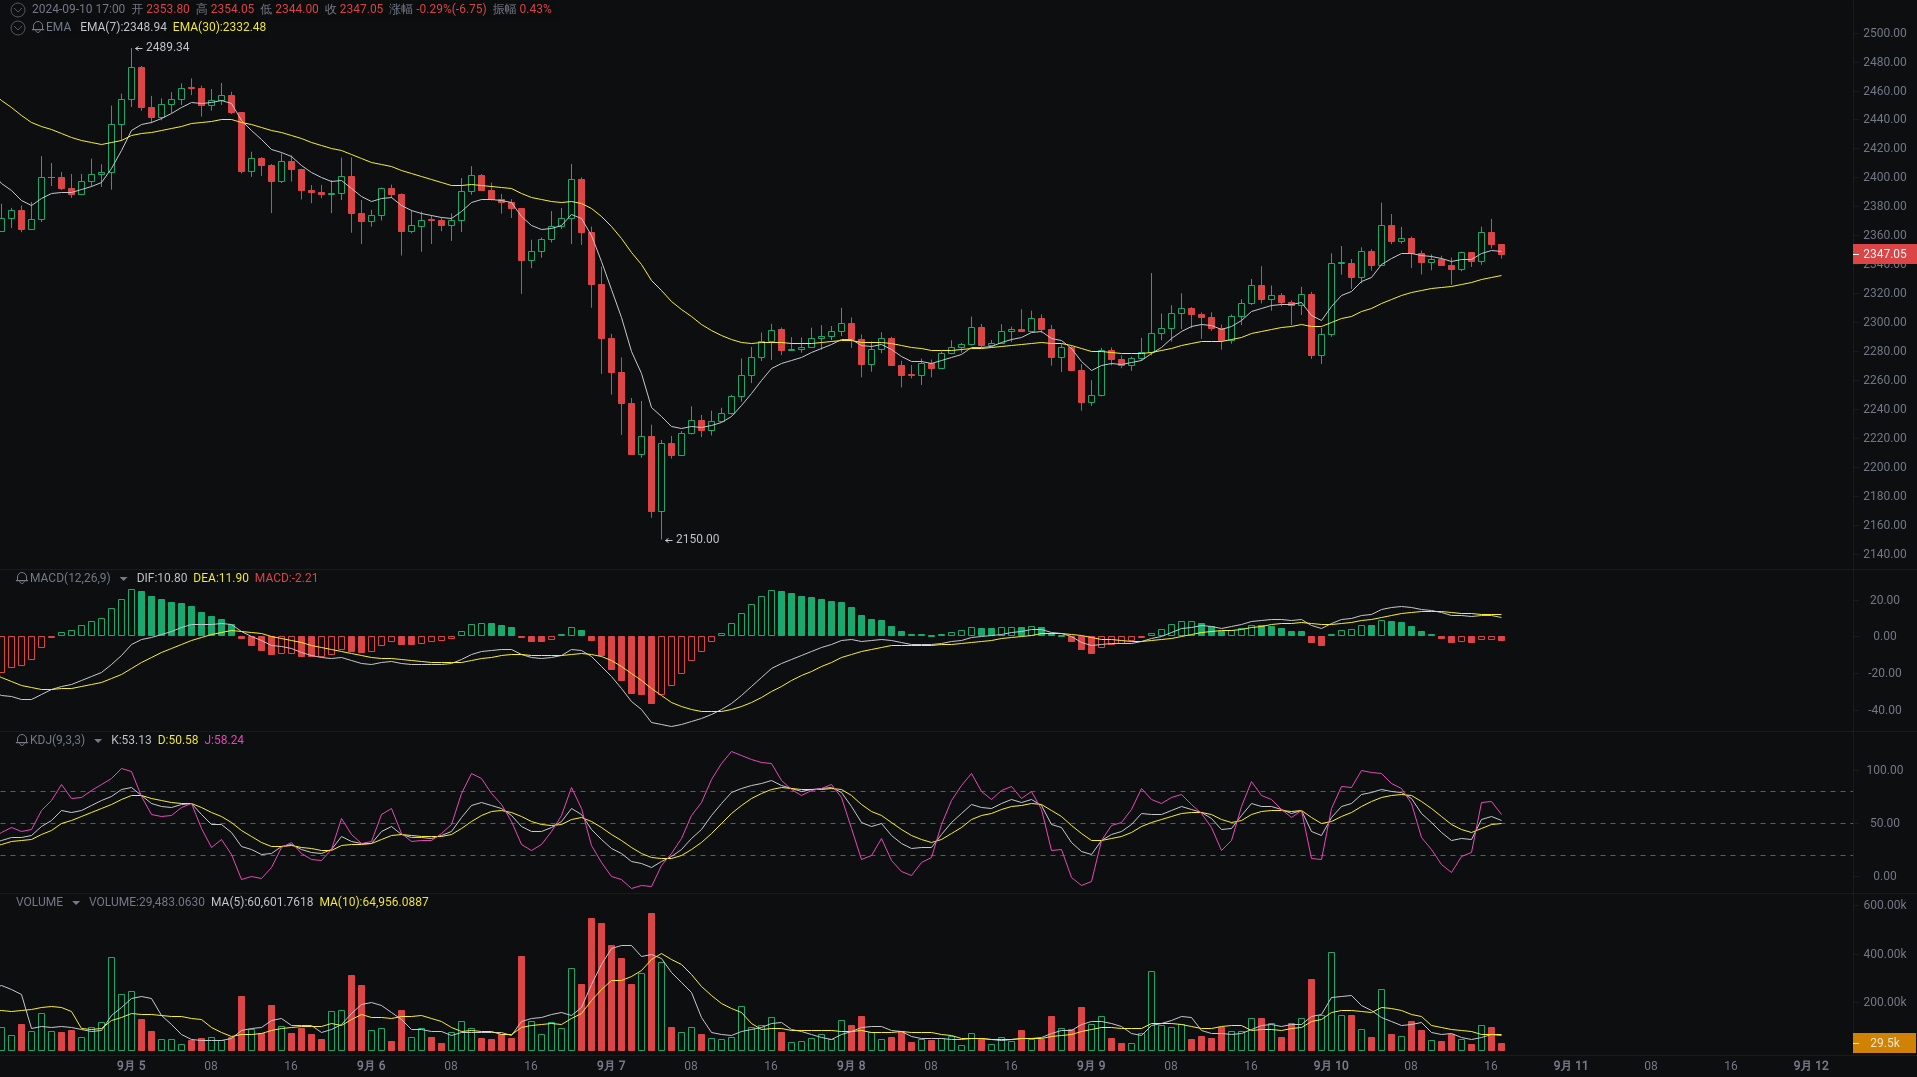This screenshot has width=1917, height=1077.
Task: Click the 9月 12 date on time axis
Action: [1811, 1066]
